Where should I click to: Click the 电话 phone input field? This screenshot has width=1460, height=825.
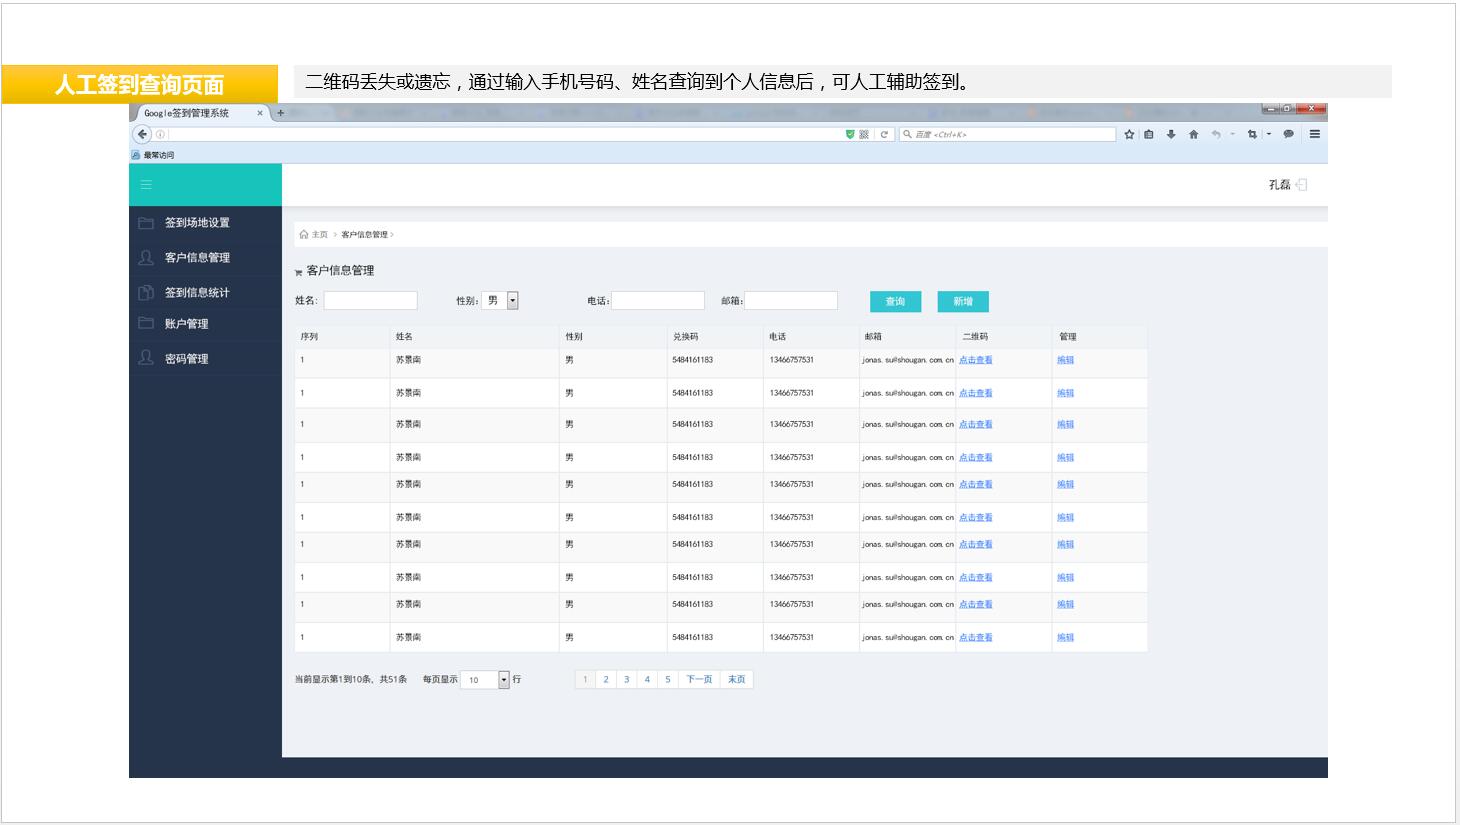pos(658,301)
